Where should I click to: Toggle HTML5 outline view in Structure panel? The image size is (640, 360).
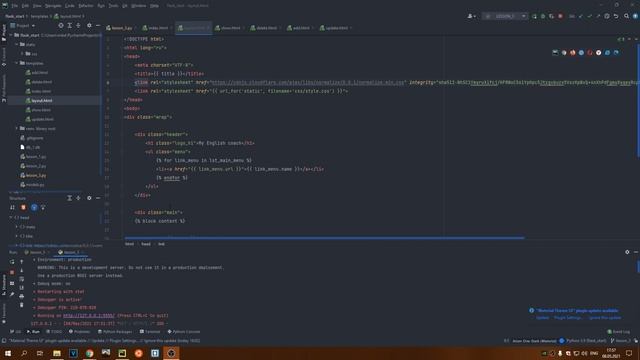[x=23, y=207]
